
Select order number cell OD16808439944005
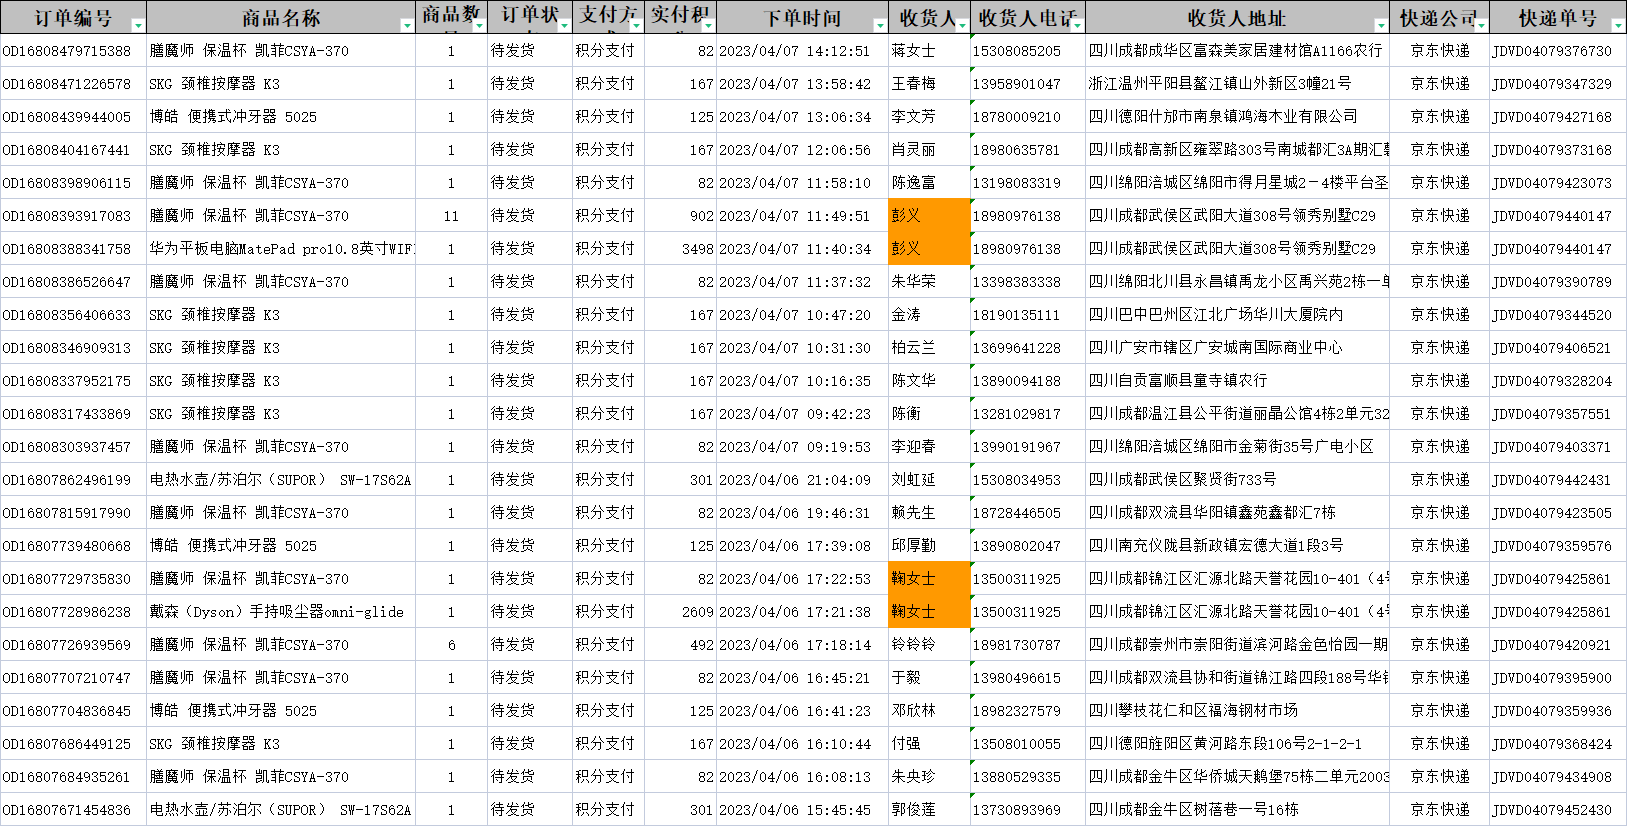pos(73,116)
